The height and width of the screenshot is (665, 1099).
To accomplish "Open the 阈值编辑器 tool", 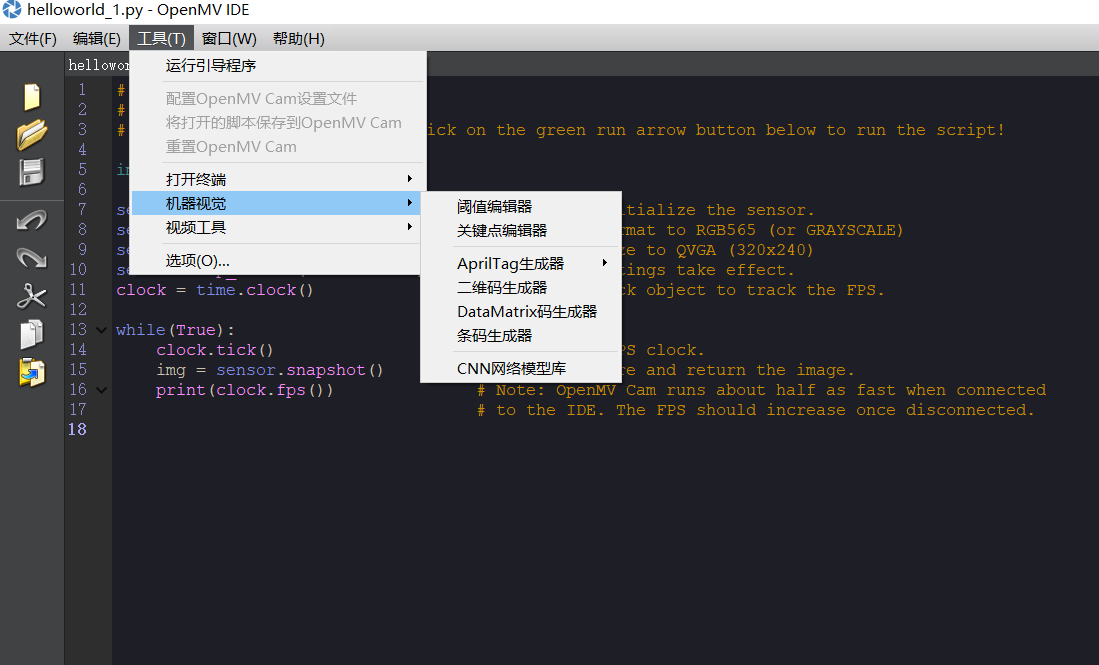I will 521,207.
